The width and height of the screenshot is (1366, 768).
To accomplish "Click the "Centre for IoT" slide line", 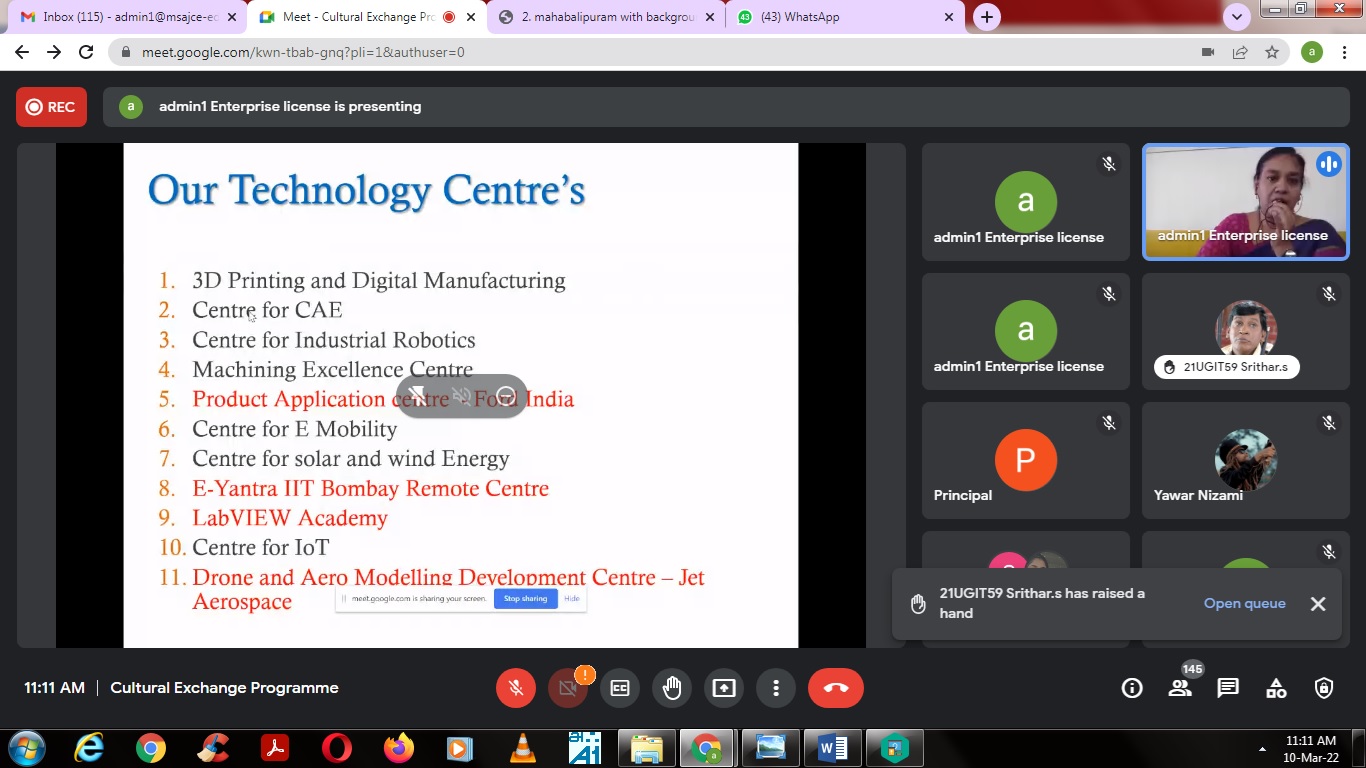I will coord(260,547).
